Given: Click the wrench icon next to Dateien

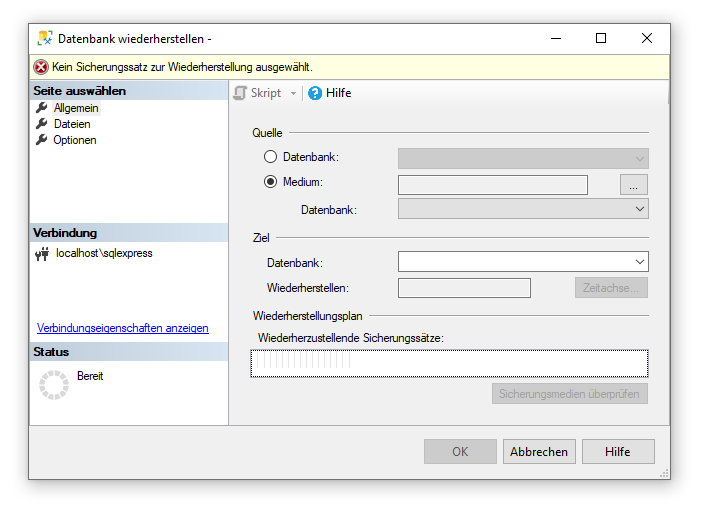Looking at the screenshot, I should pyautogui.click(x=42, y=124).
